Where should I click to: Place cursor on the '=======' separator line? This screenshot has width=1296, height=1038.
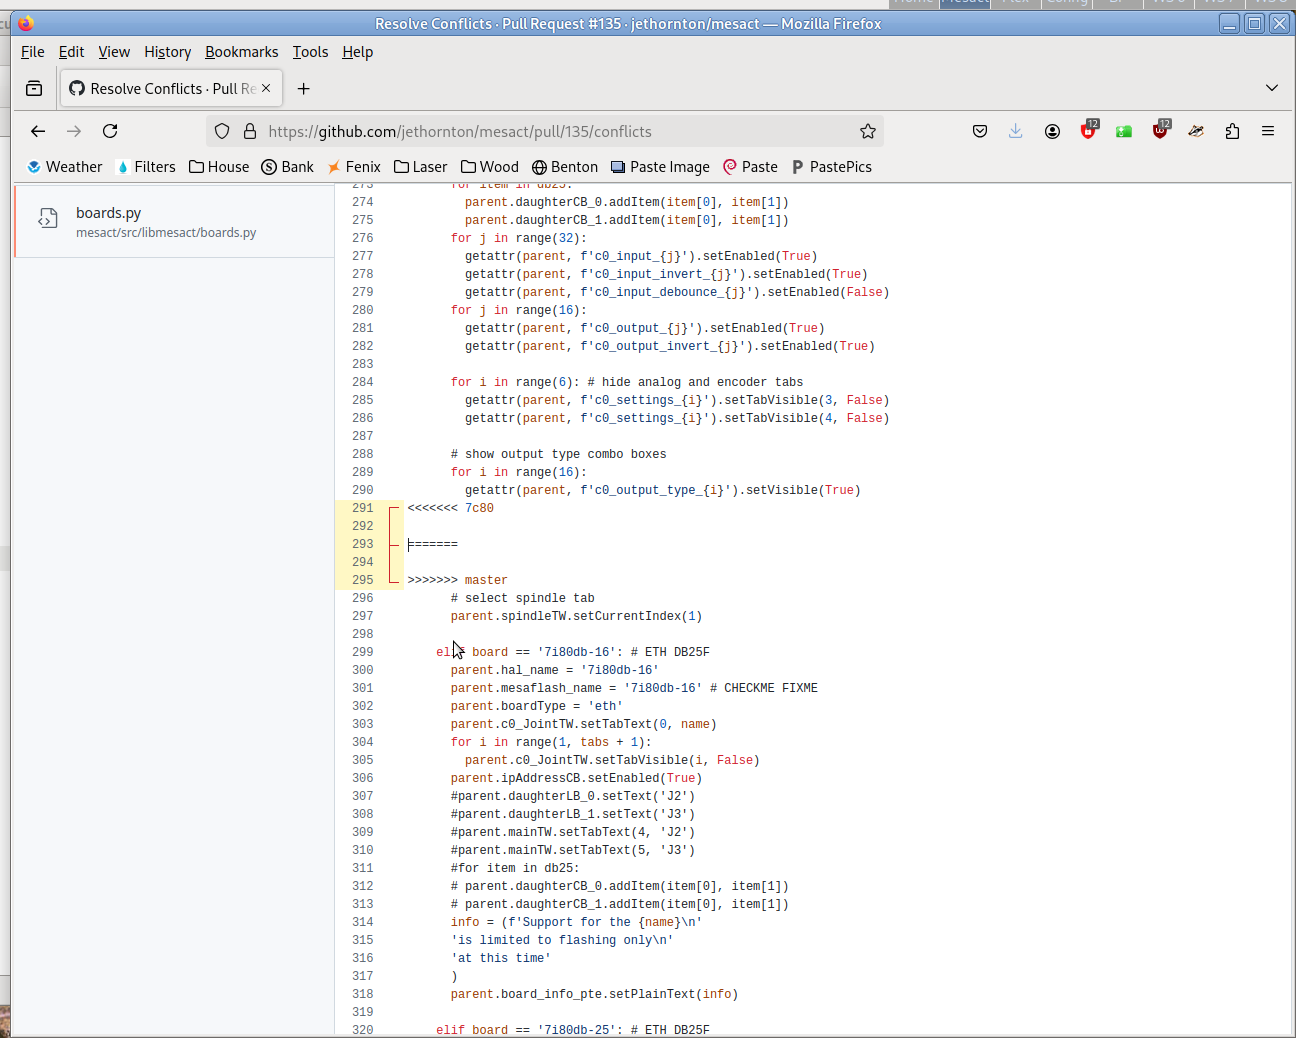[x=433, y=544]
